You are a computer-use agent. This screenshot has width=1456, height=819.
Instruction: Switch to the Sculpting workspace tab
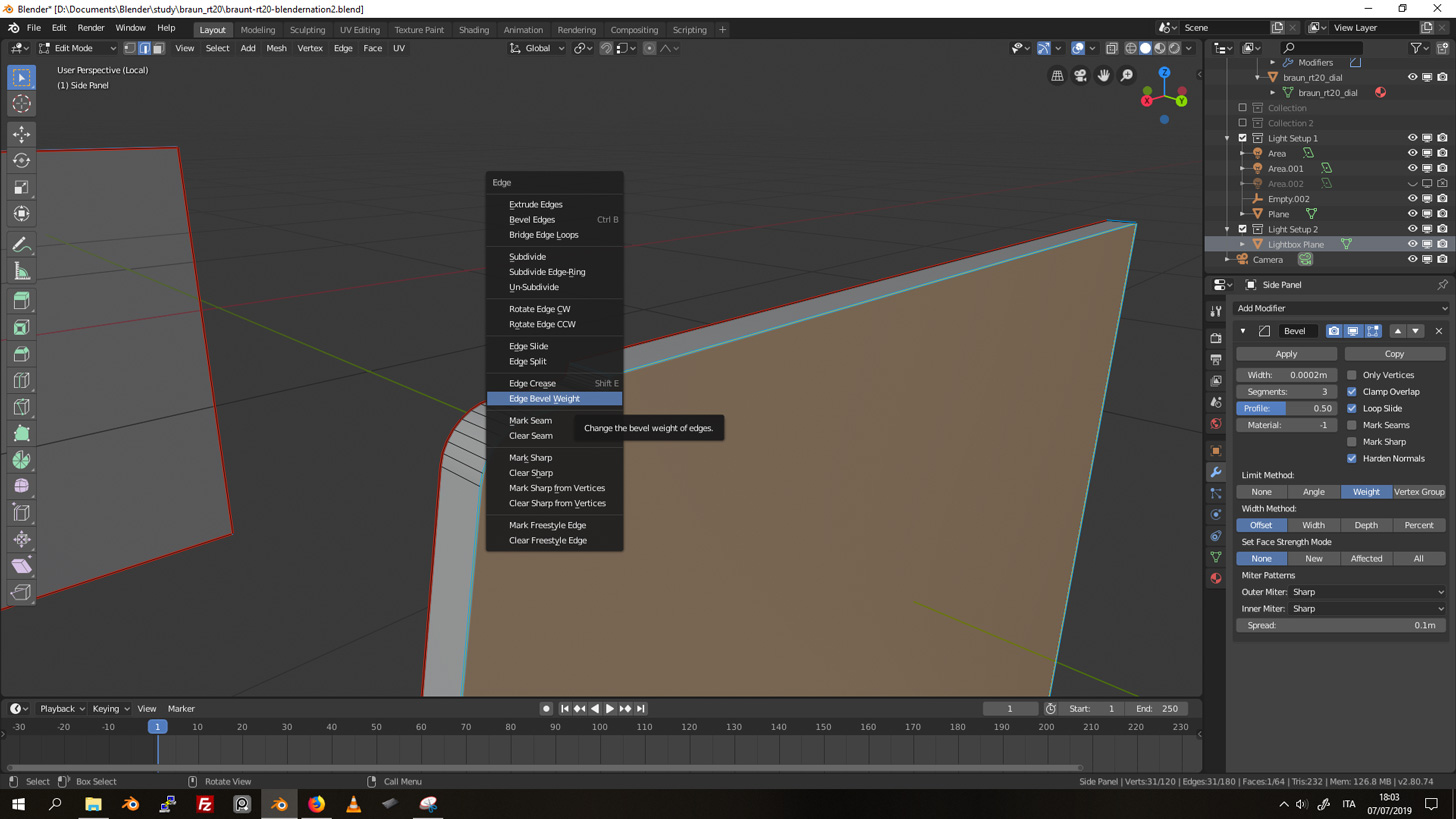click(x=307, y=30)
